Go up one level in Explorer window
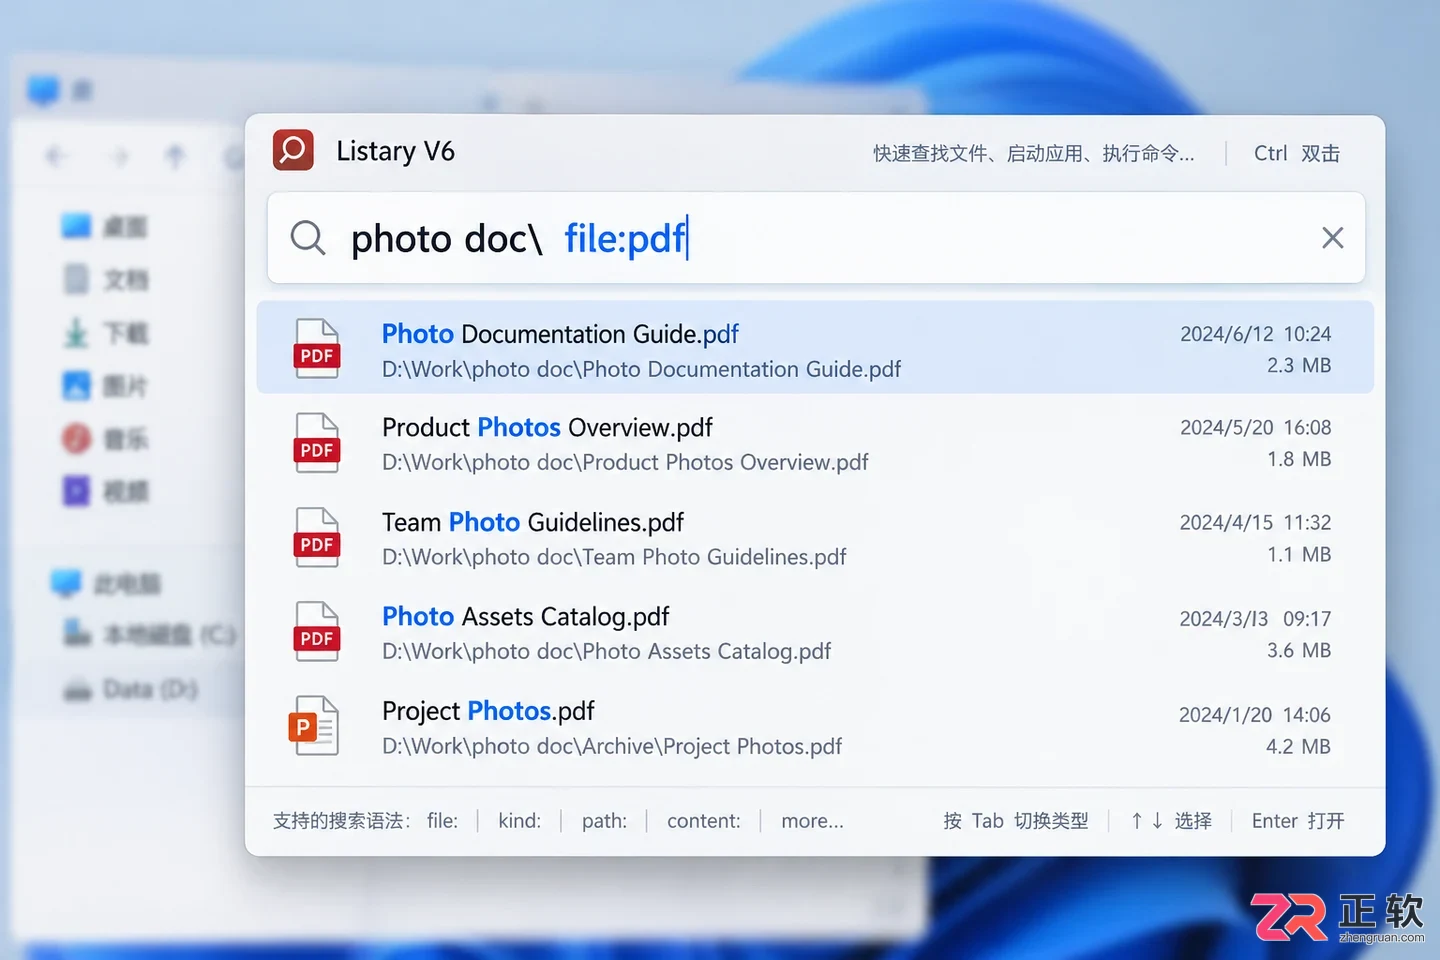This screenshot has width=1440, height=960. coord(176,156)
